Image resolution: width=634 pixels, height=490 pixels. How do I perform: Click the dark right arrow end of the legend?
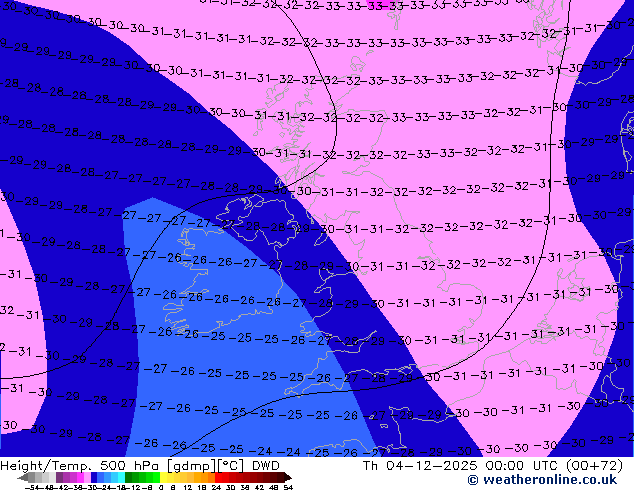[x=288, y=477]
